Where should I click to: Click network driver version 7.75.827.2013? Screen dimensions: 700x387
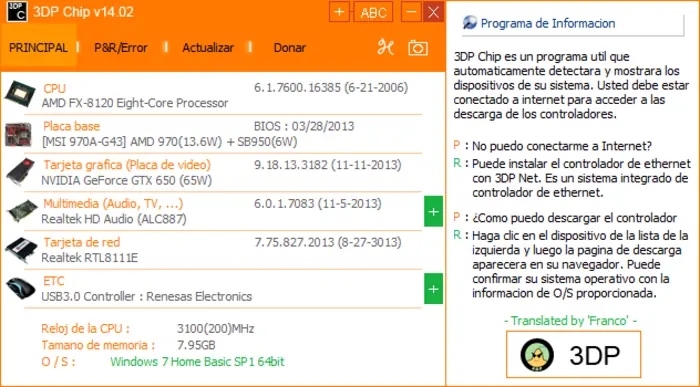pyautogui.click(x=328, y=242)
